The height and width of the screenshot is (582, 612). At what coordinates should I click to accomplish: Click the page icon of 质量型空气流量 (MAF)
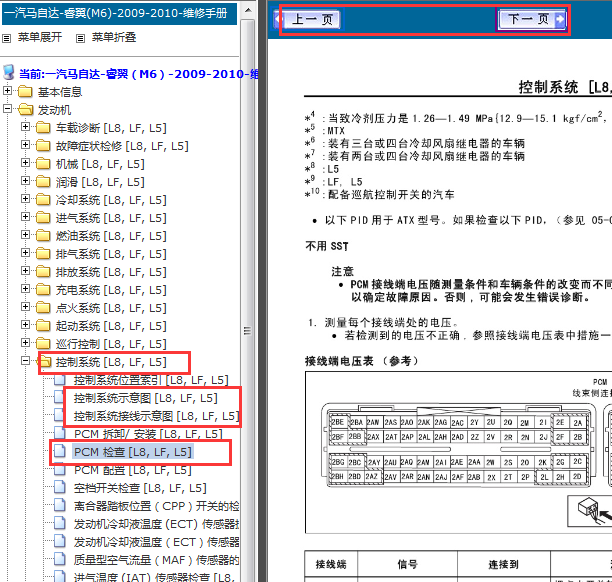[x=59, y=559]
